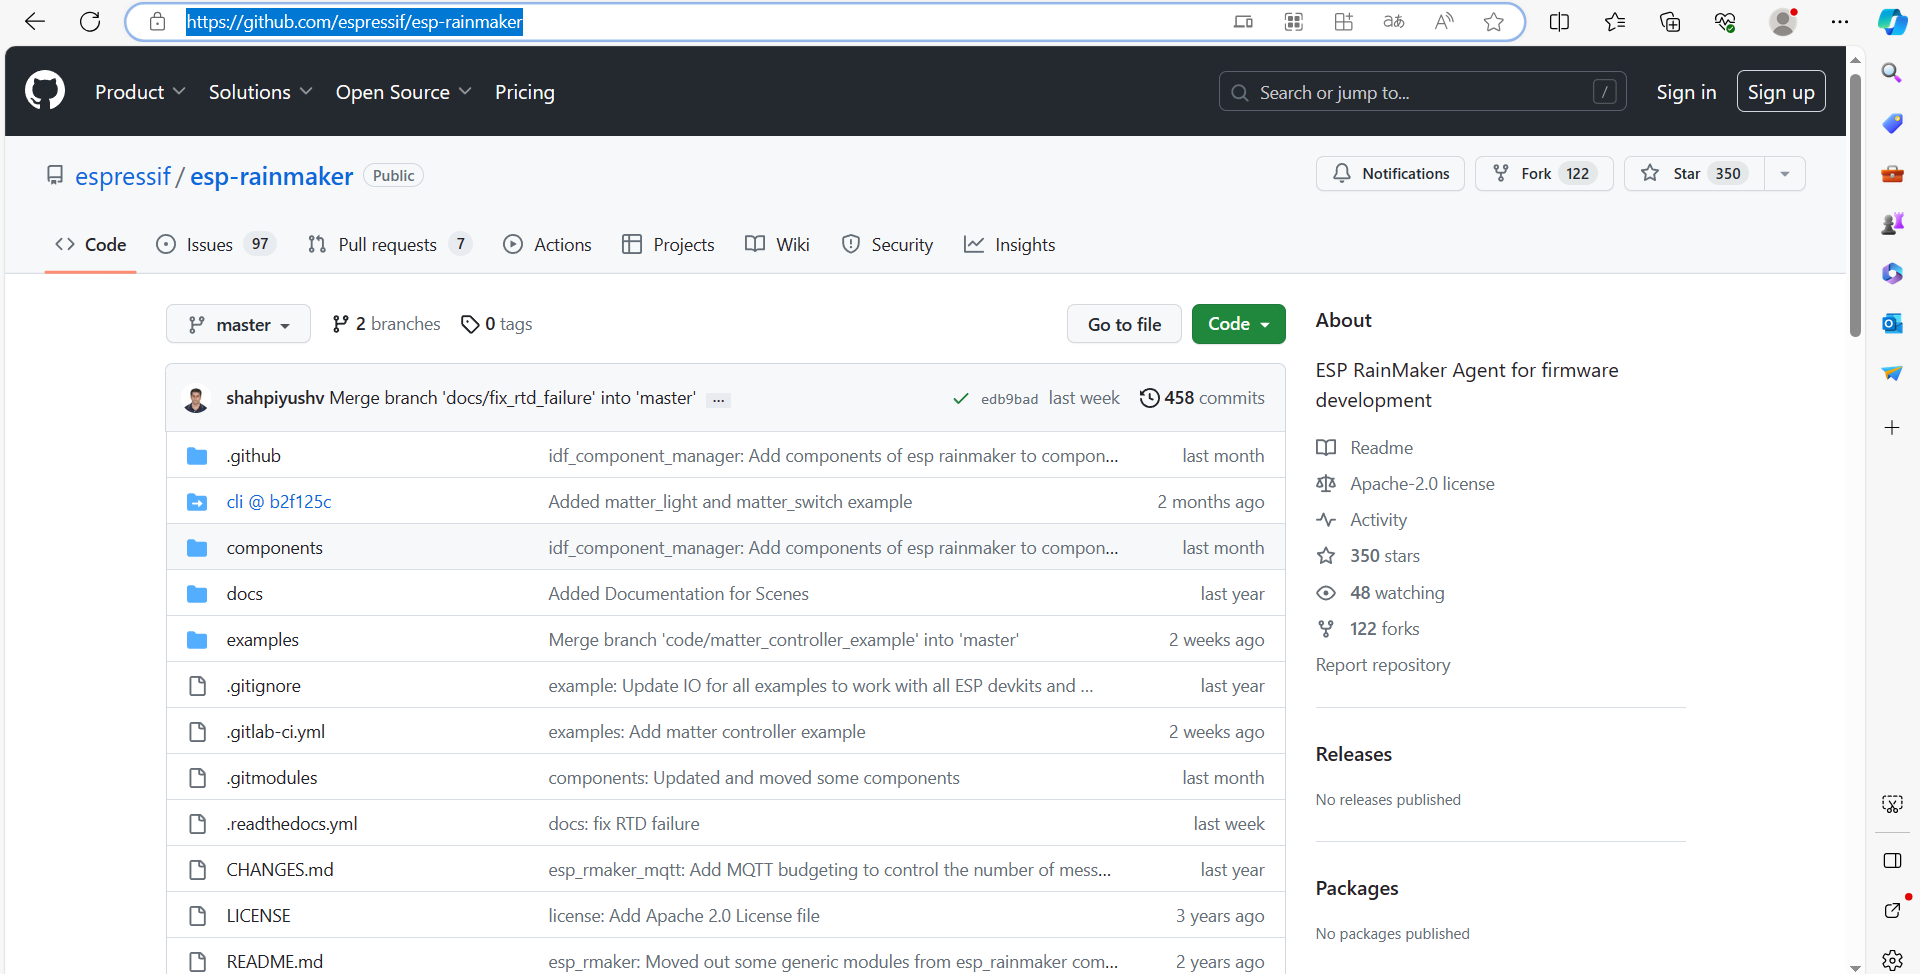1920x974 pixels.
Task: Click Report repository link
Action: coord(1383,665)
